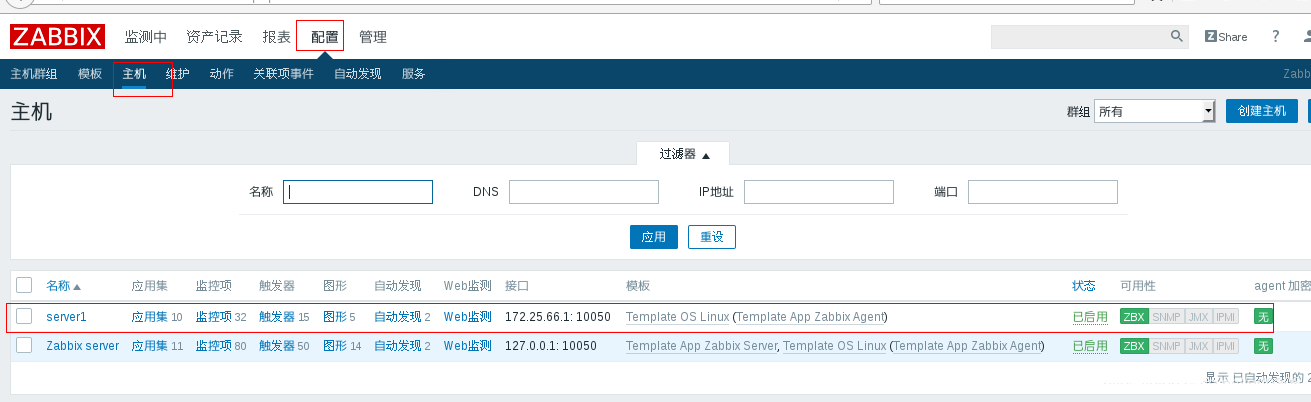
Task: Collapse the 过滤器 filter panel
Action: pyautogui.click(x=684, y=154)
